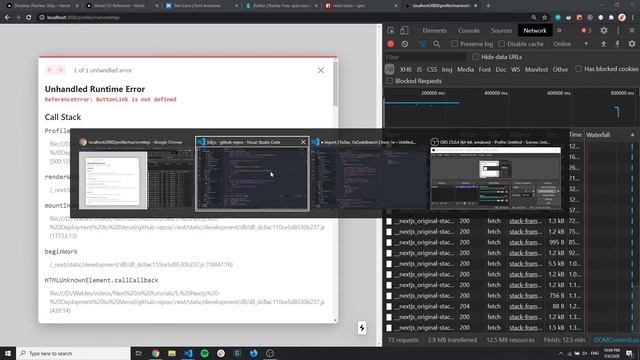Click Waterfall column sort arrow
The width and height of the screenshot is (640, 360).
click(x=633, y=135)
